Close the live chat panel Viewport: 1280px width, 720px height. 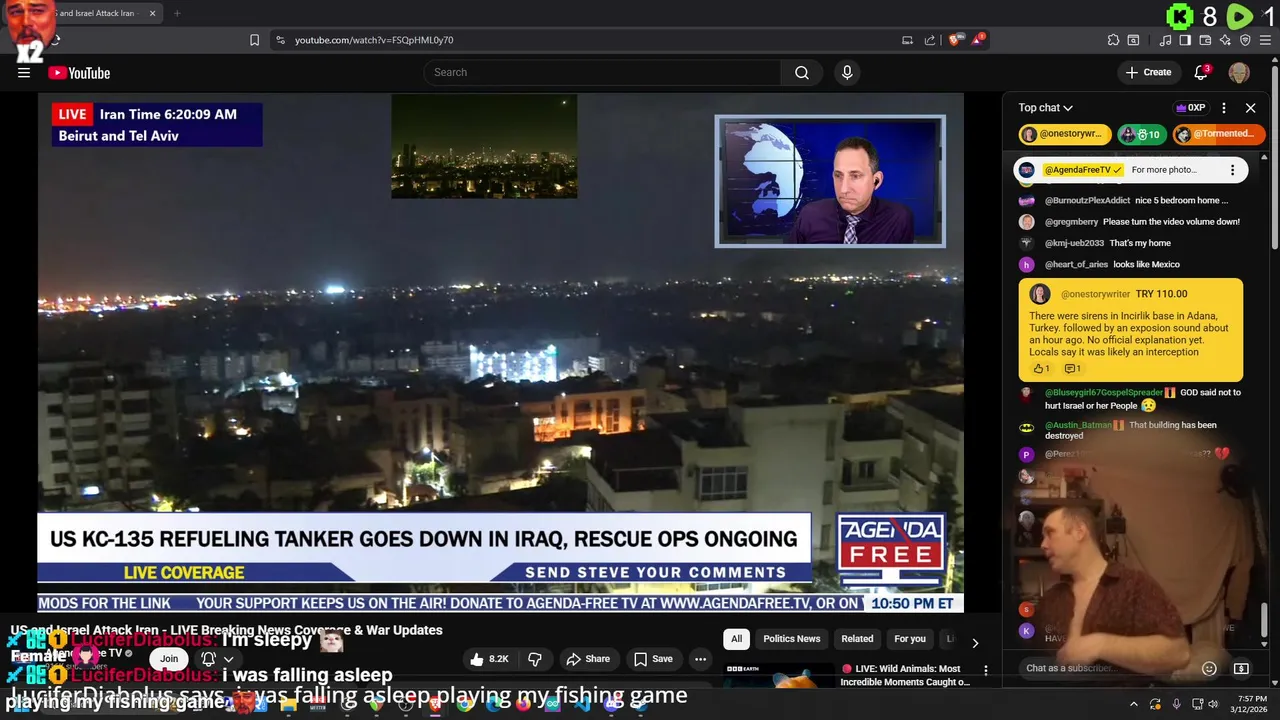[x=1250, y=108]
